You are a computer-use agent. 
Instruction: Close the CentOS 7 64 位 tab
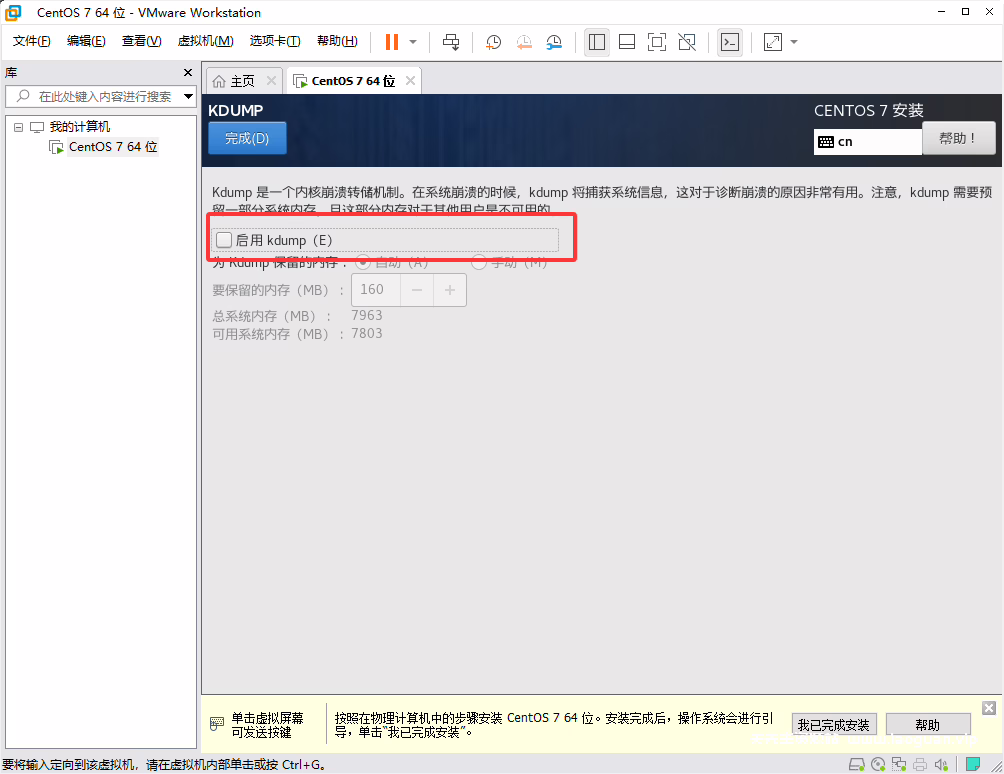(x=410, y=81)
